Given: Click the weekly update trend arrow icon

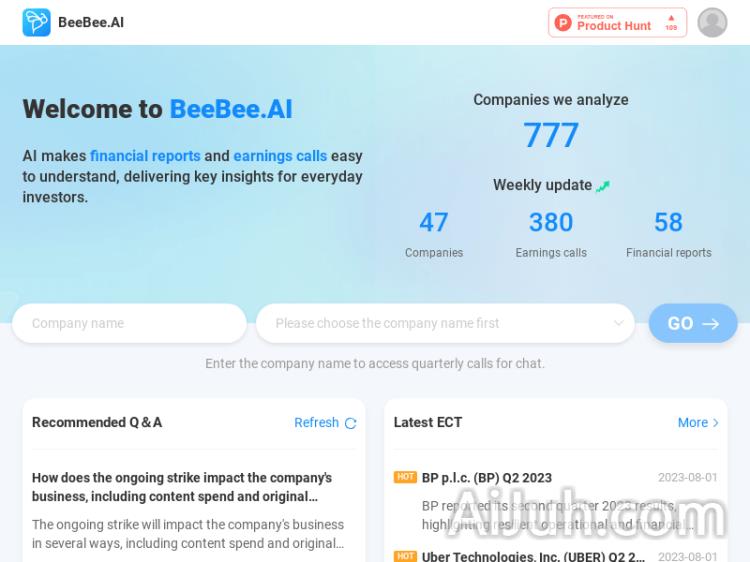Looking at the screenshot, I should (x=603, y=186).
